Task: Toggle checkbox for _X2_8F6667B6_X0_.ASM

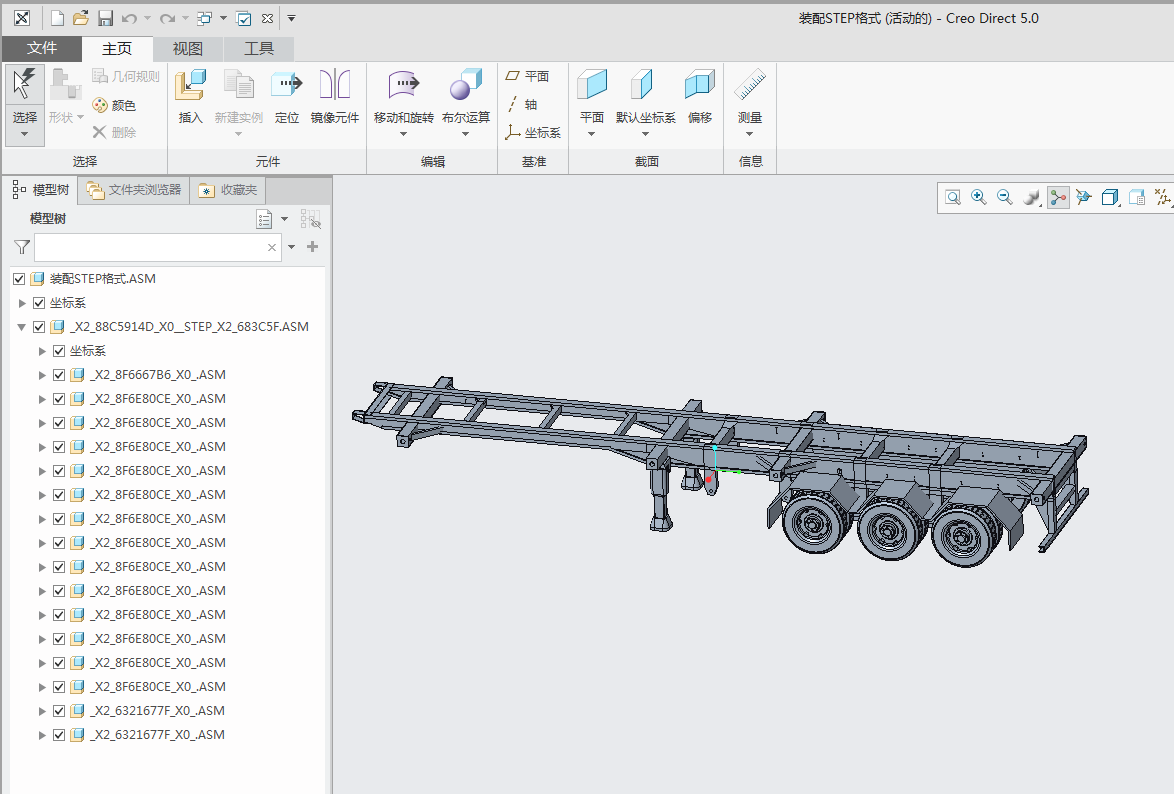Action: pos(59,375)
